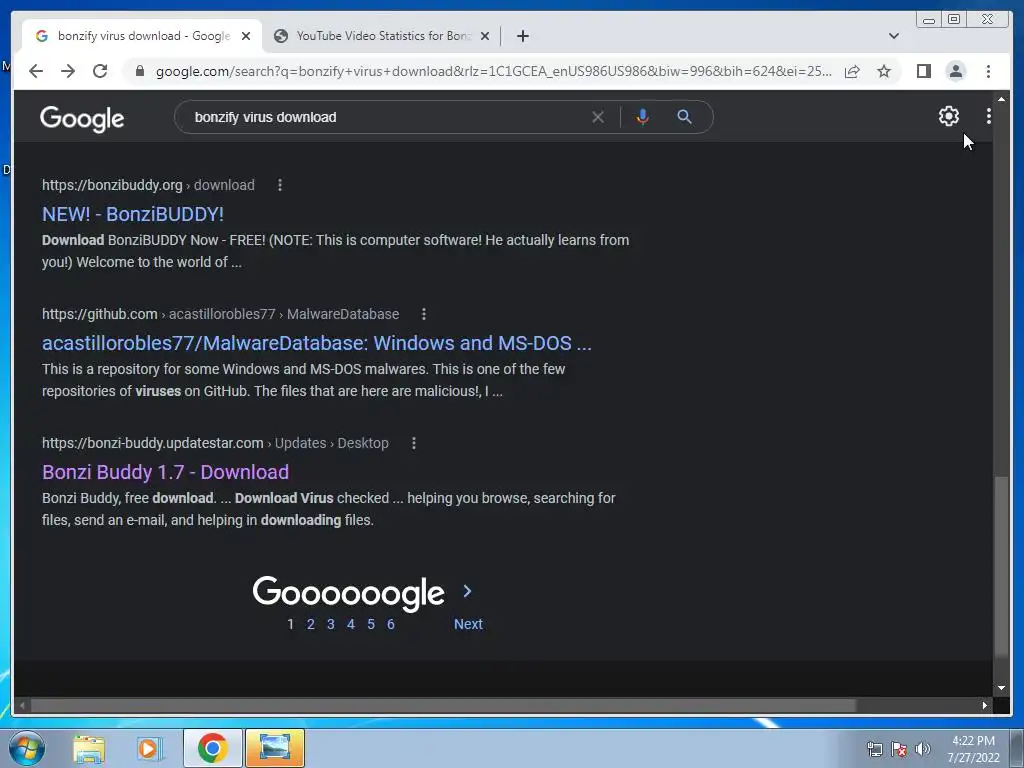Launch Windows Media Player from taskbar
This screenshot has height=768, width=1024.
[x=150, y=748]
